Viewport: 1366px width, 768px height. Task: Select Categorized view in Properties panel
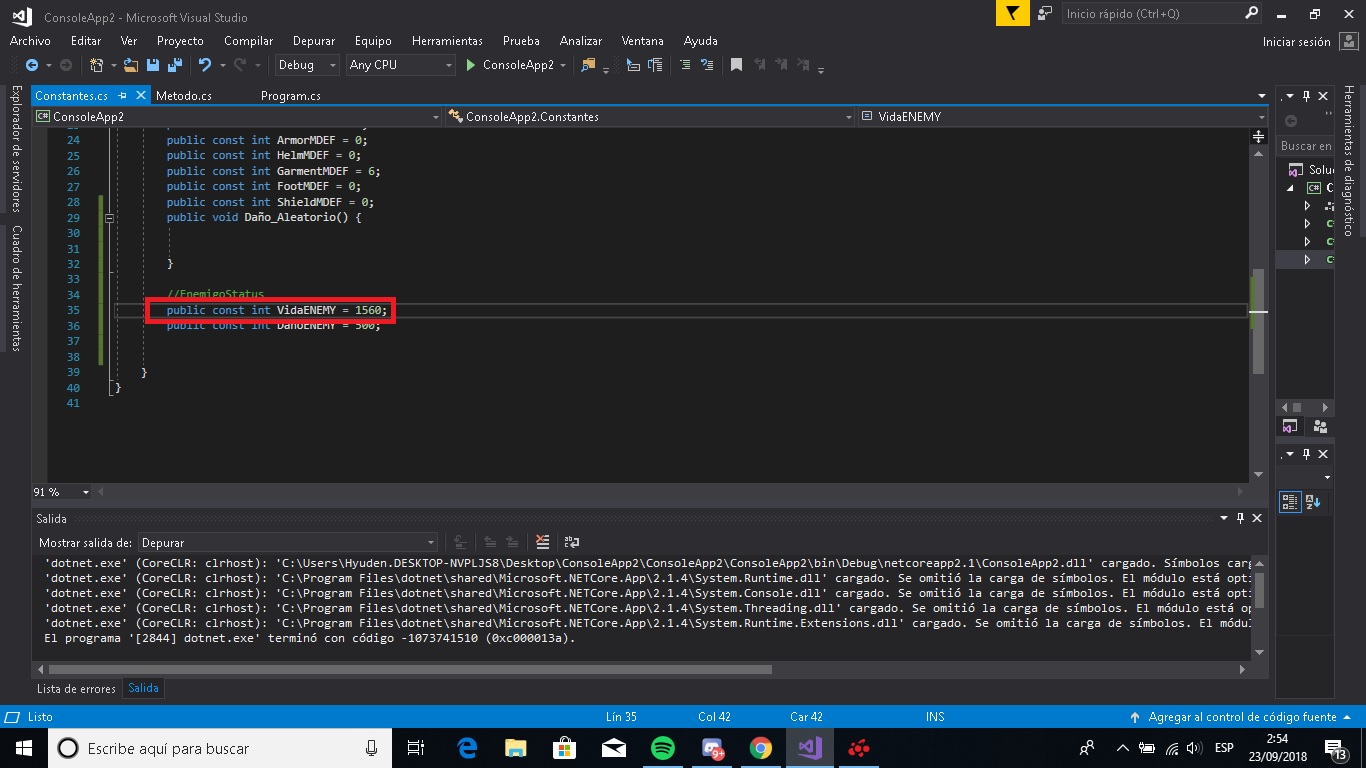pyautogui.click(x=1290, y=502)
